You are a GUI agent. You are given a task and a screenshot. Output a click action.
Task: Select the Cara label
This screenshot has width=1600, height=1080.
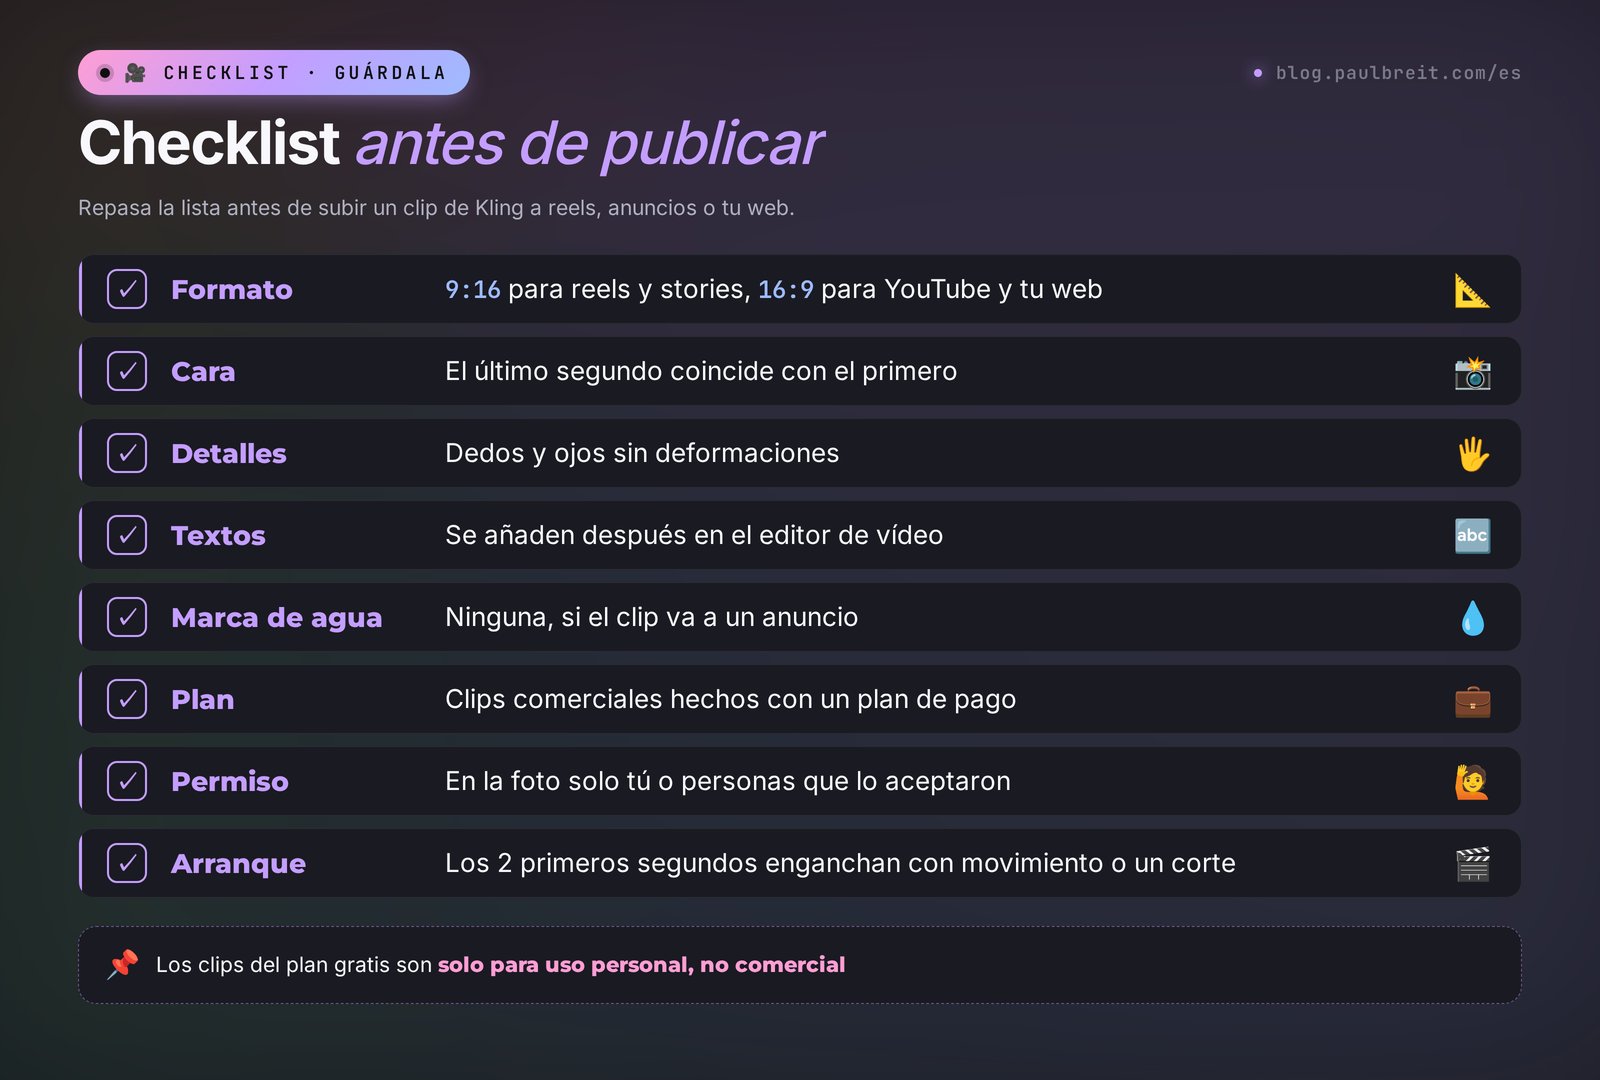point(203,372)
